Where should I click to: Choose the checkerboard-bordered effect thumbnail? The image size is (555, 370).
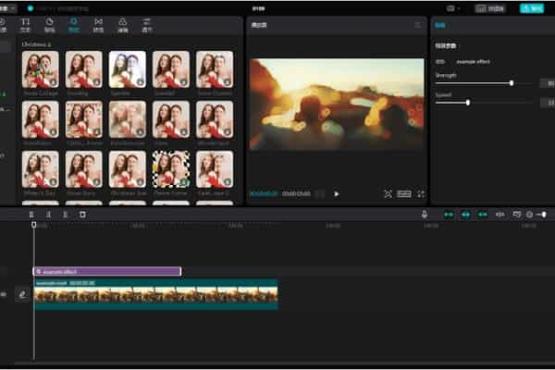coord(171,169)
